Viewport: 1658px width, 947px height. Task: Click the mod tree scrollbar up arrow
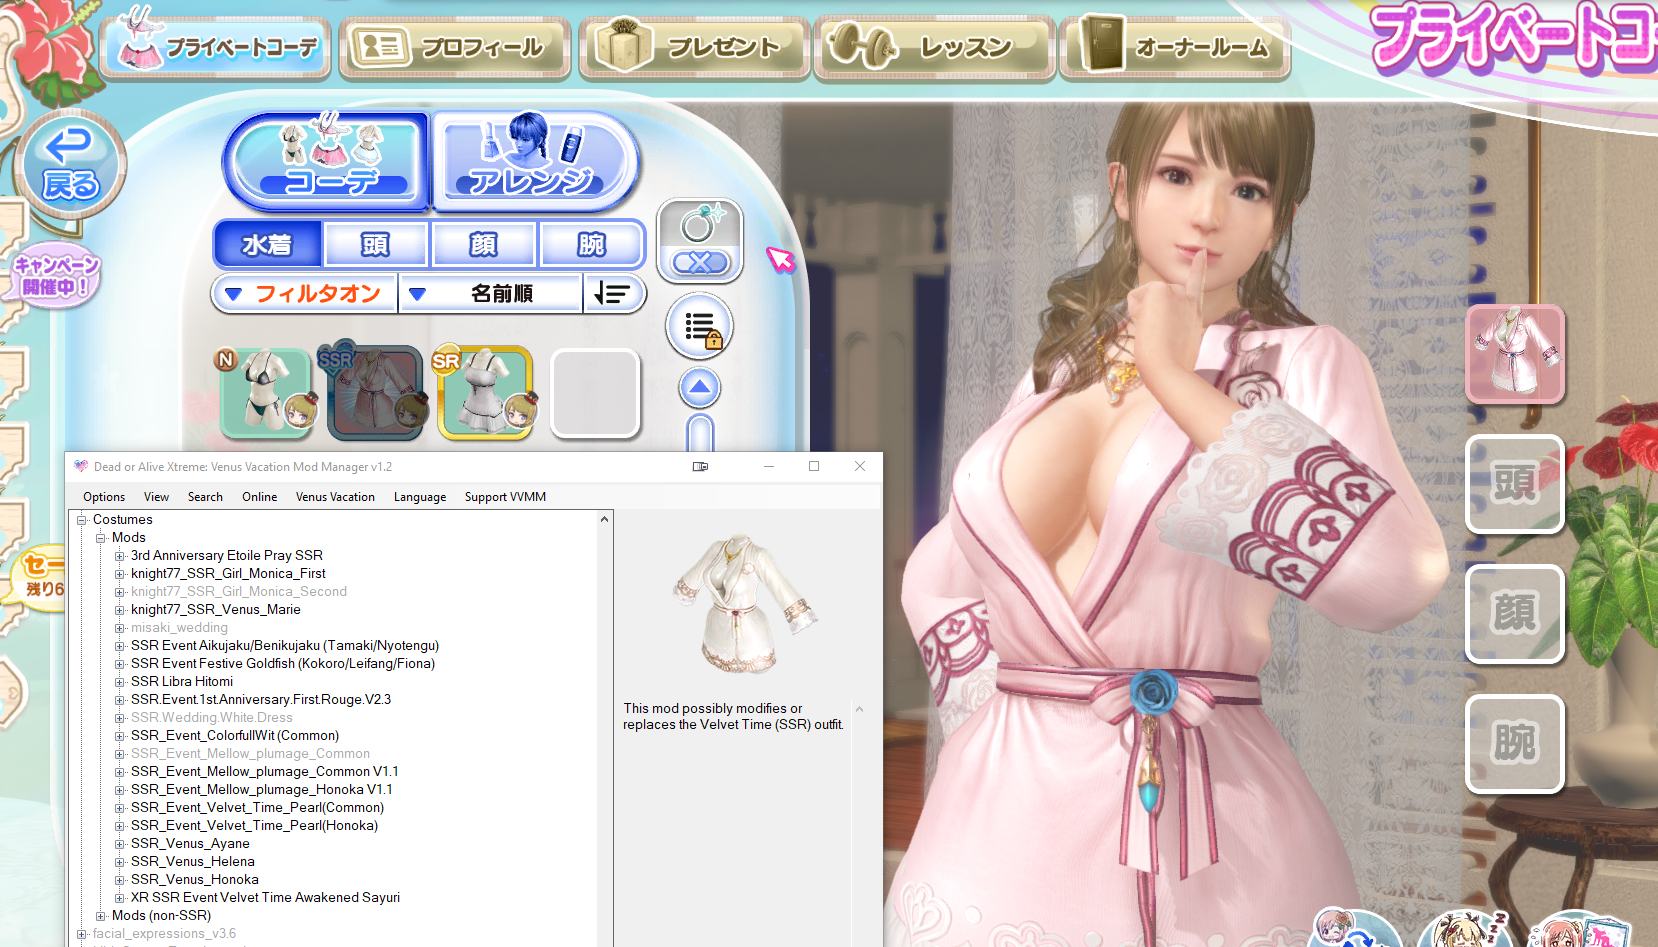point(604,520)
